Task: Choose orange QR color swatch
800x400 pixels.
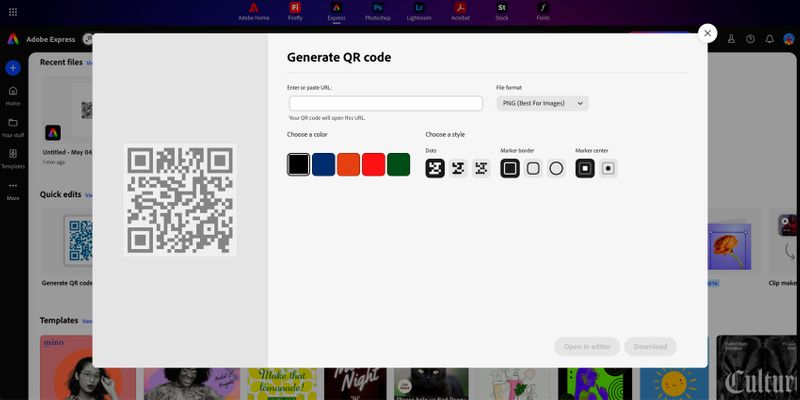Action: (348, 164)
